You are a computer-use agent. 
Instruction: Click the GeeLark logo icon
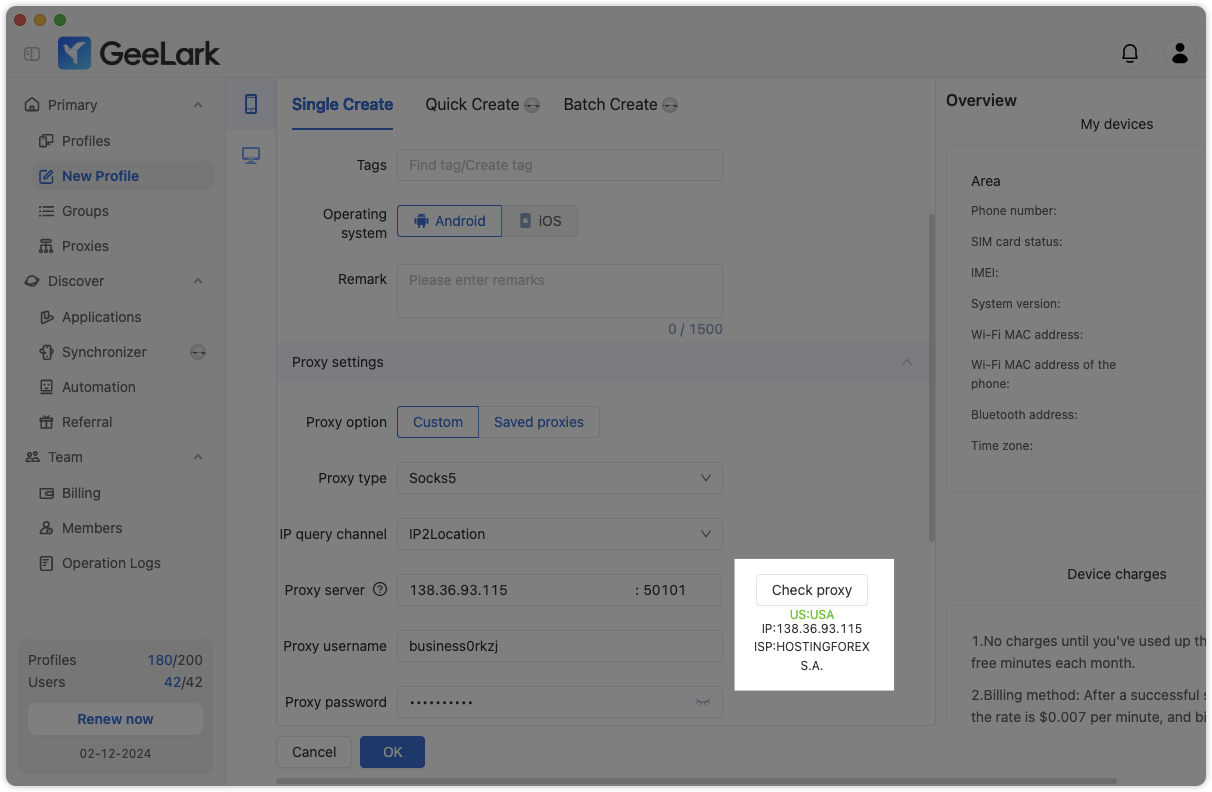74,53
